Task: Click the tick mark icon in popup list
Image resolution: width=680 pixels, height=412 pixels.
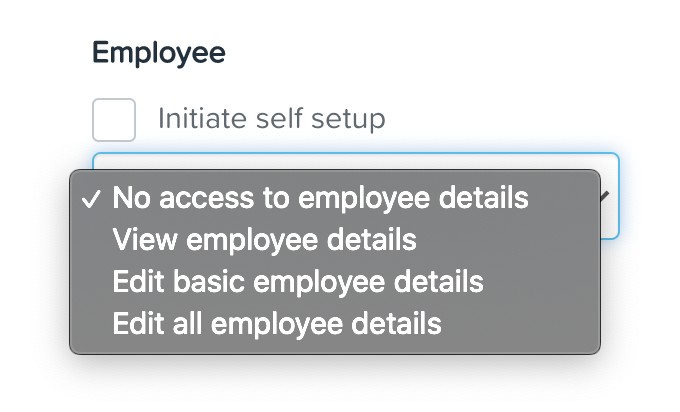Action: point(91,199)
